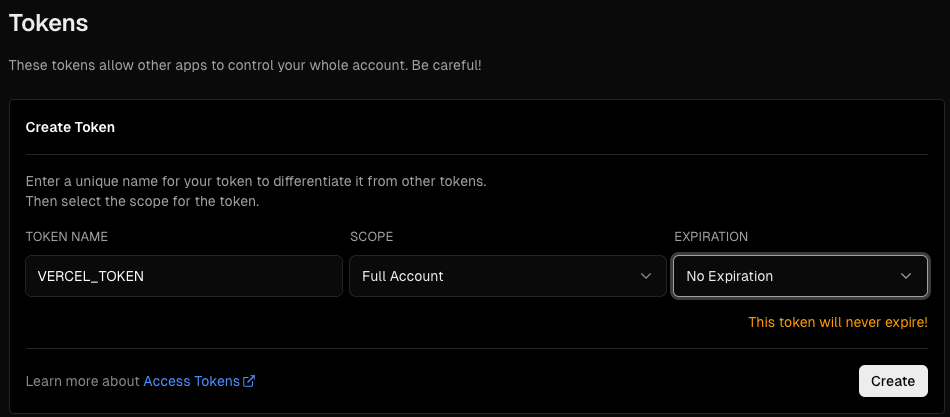Click the EXPIRATION field label

pyautogui.click(x=711, y=236)
